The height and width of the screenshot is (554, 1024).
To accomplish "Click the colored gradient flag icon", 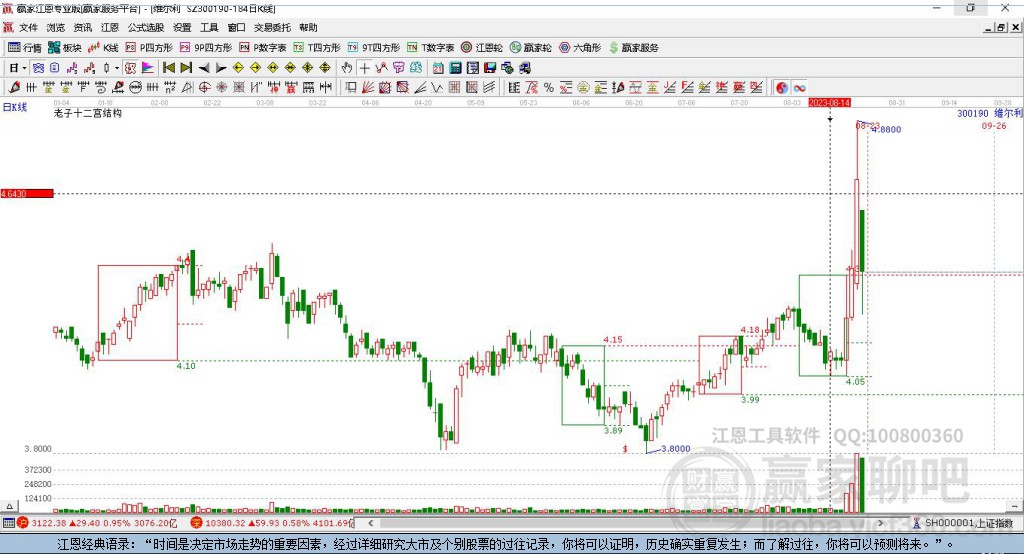I will [148, 68].
